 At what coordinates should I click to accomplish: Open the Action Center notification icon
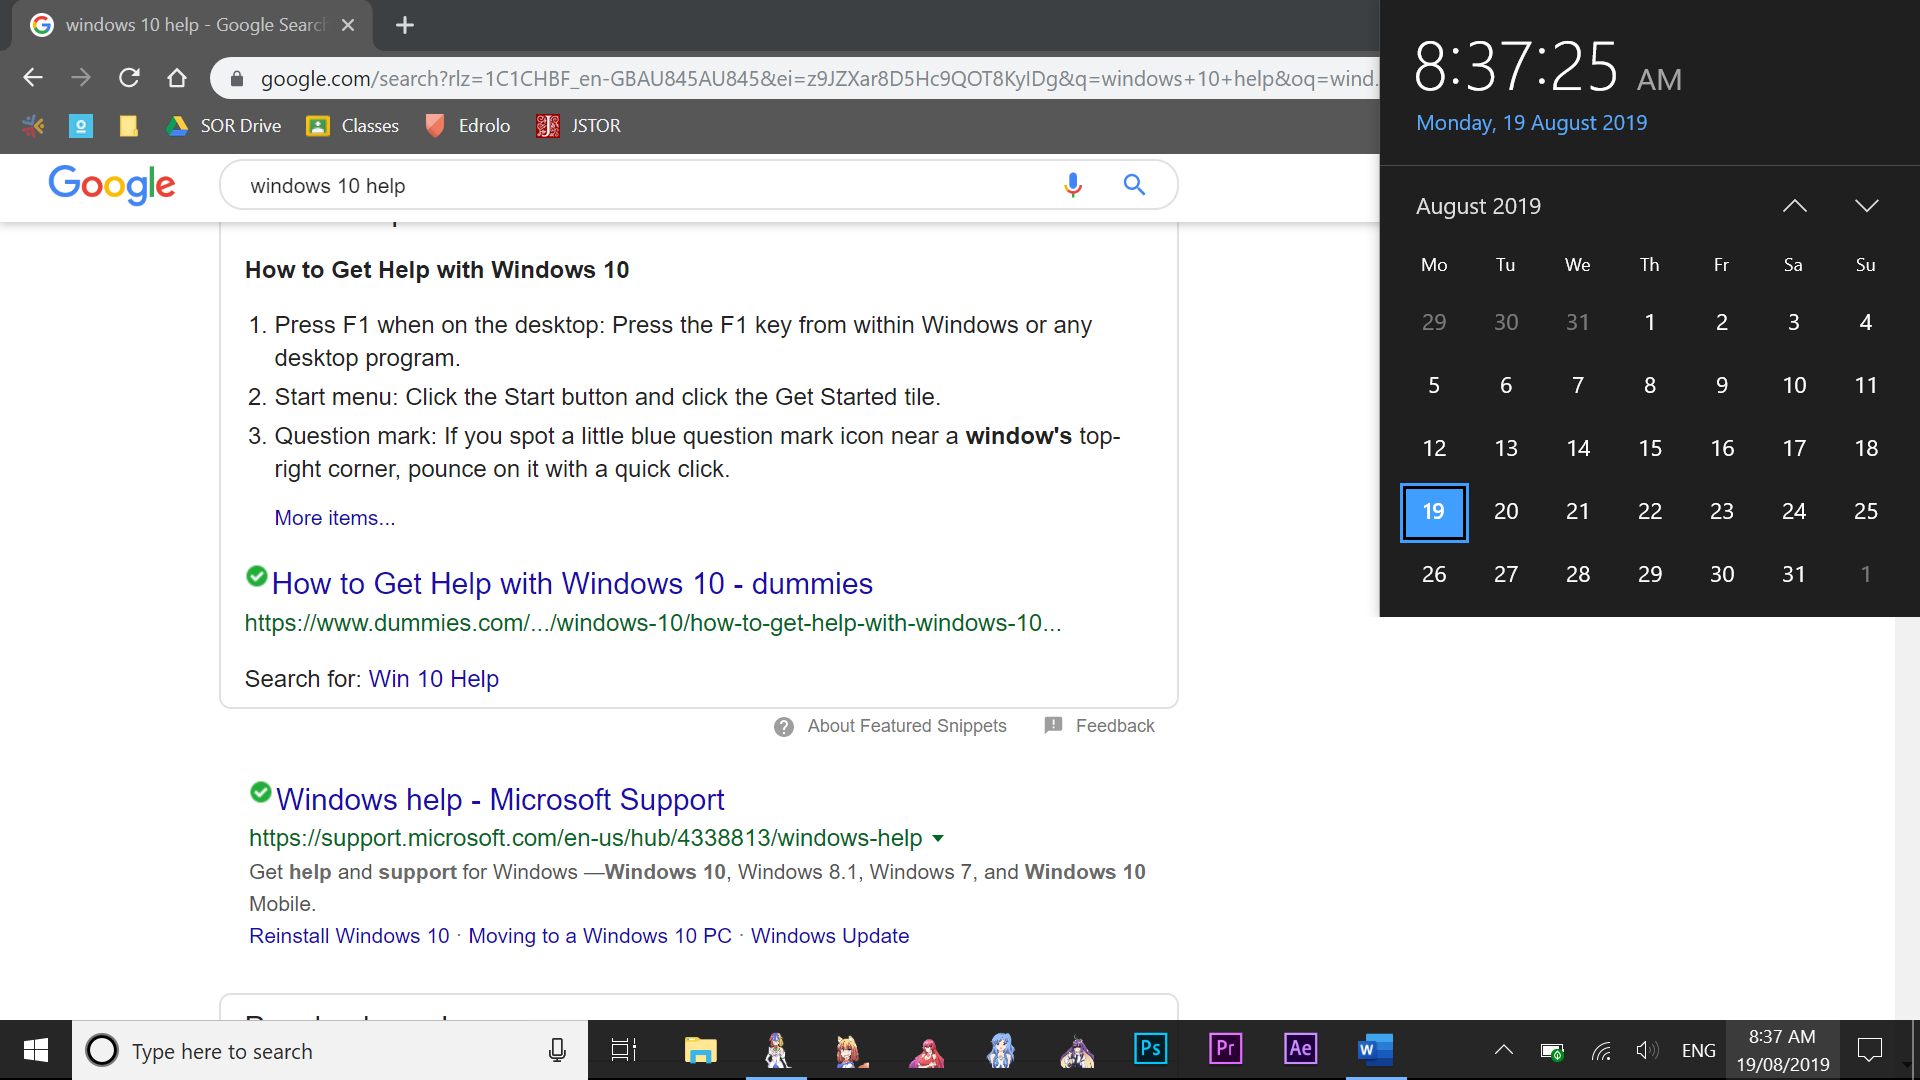(x=1870, y=1050)
